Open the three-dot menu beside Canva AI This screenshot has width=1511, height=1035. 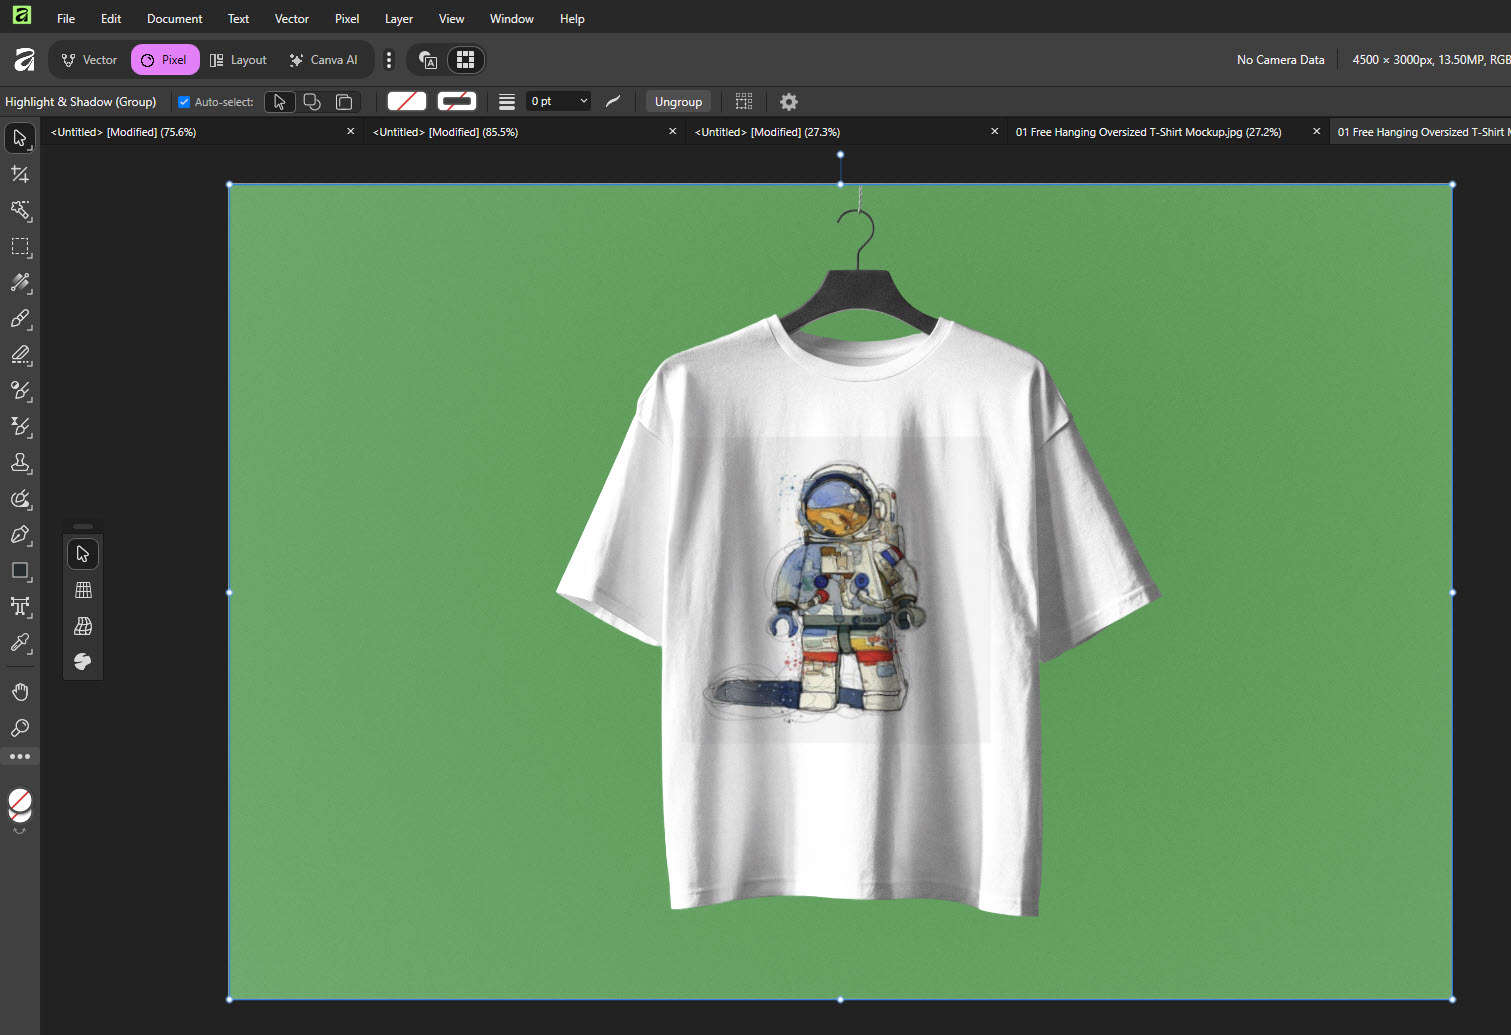pyautogui.click(x=389, y=59)
